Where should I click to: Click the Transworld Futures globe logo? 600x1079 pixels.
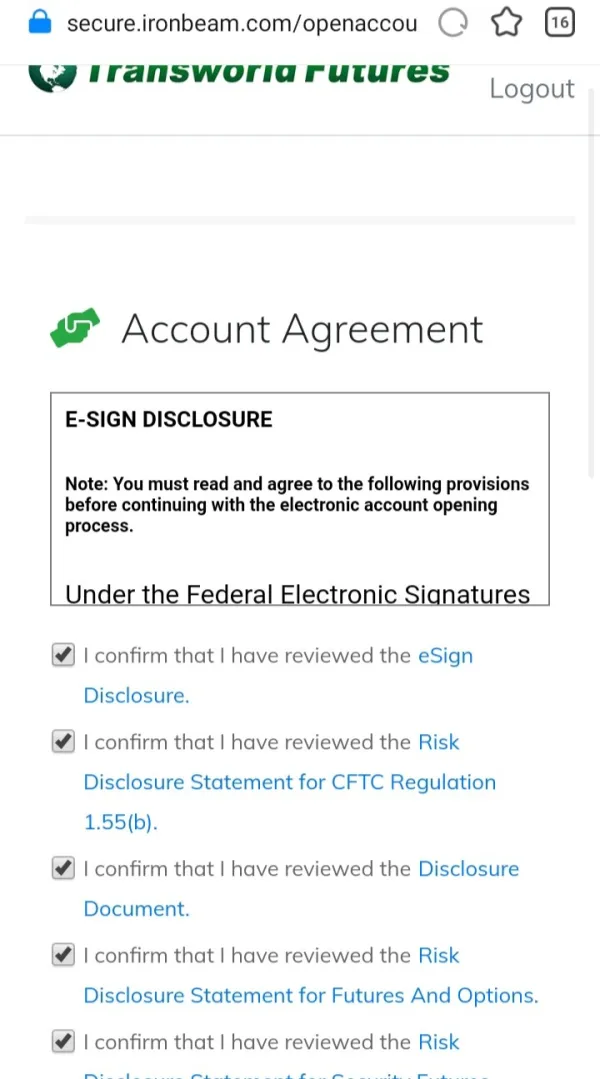[x=52, y=76]
